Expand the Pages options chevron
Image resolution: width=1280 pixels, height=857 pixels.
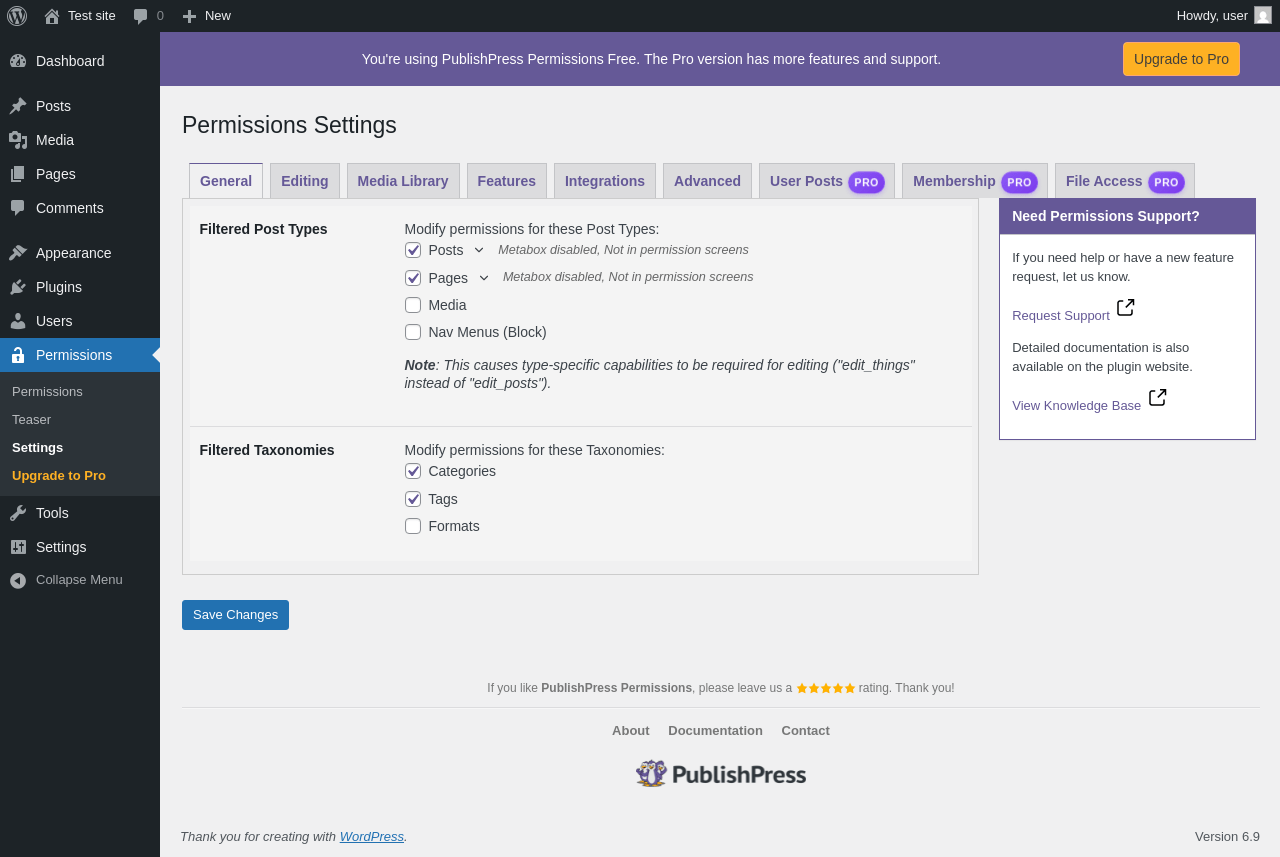tap(484, 278)
